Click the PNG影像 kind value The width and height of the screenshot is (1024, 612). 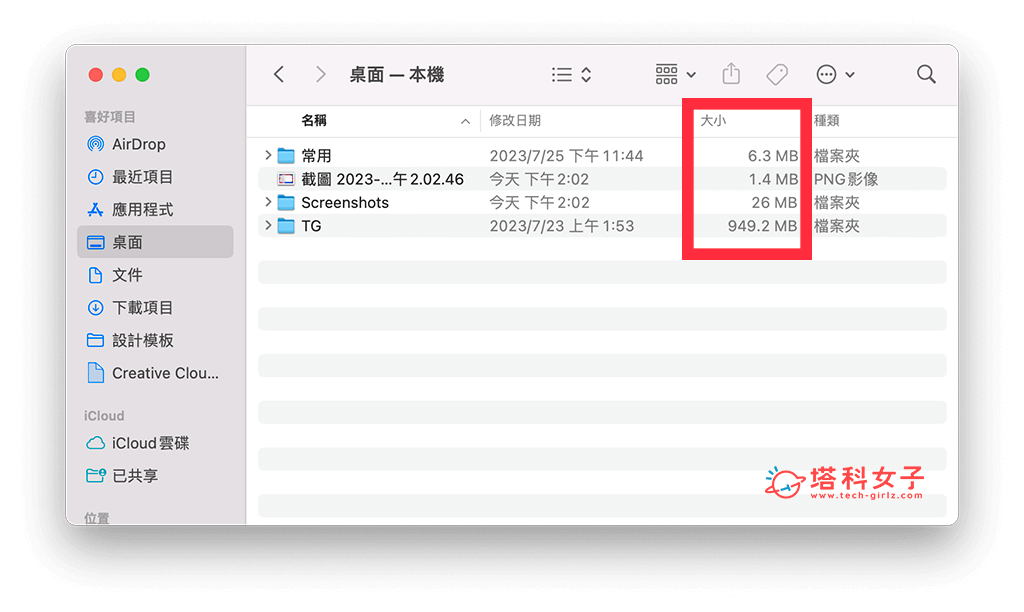pyautogui.click(x=846, y=179)
